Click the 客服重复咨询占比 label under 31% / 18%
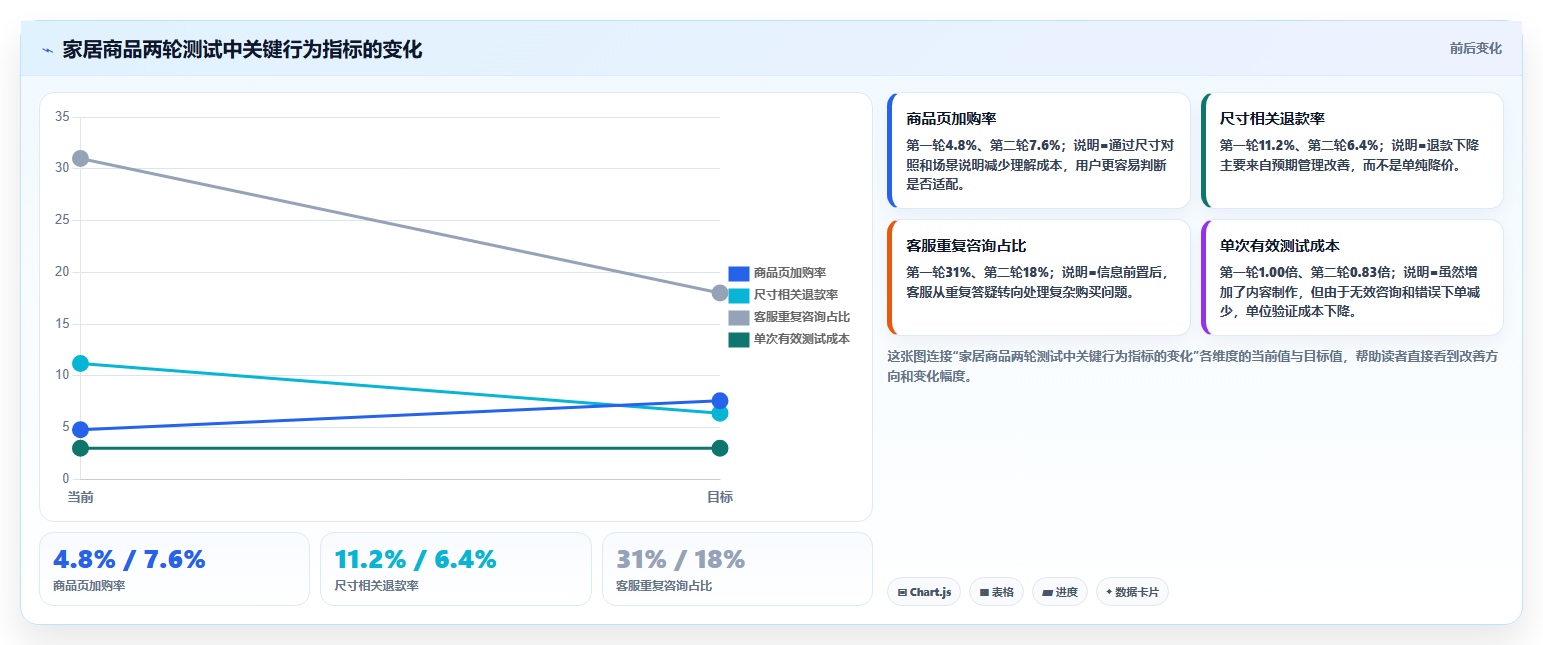Viewport: 1543px width, 645px height. [x=664, y=585]
